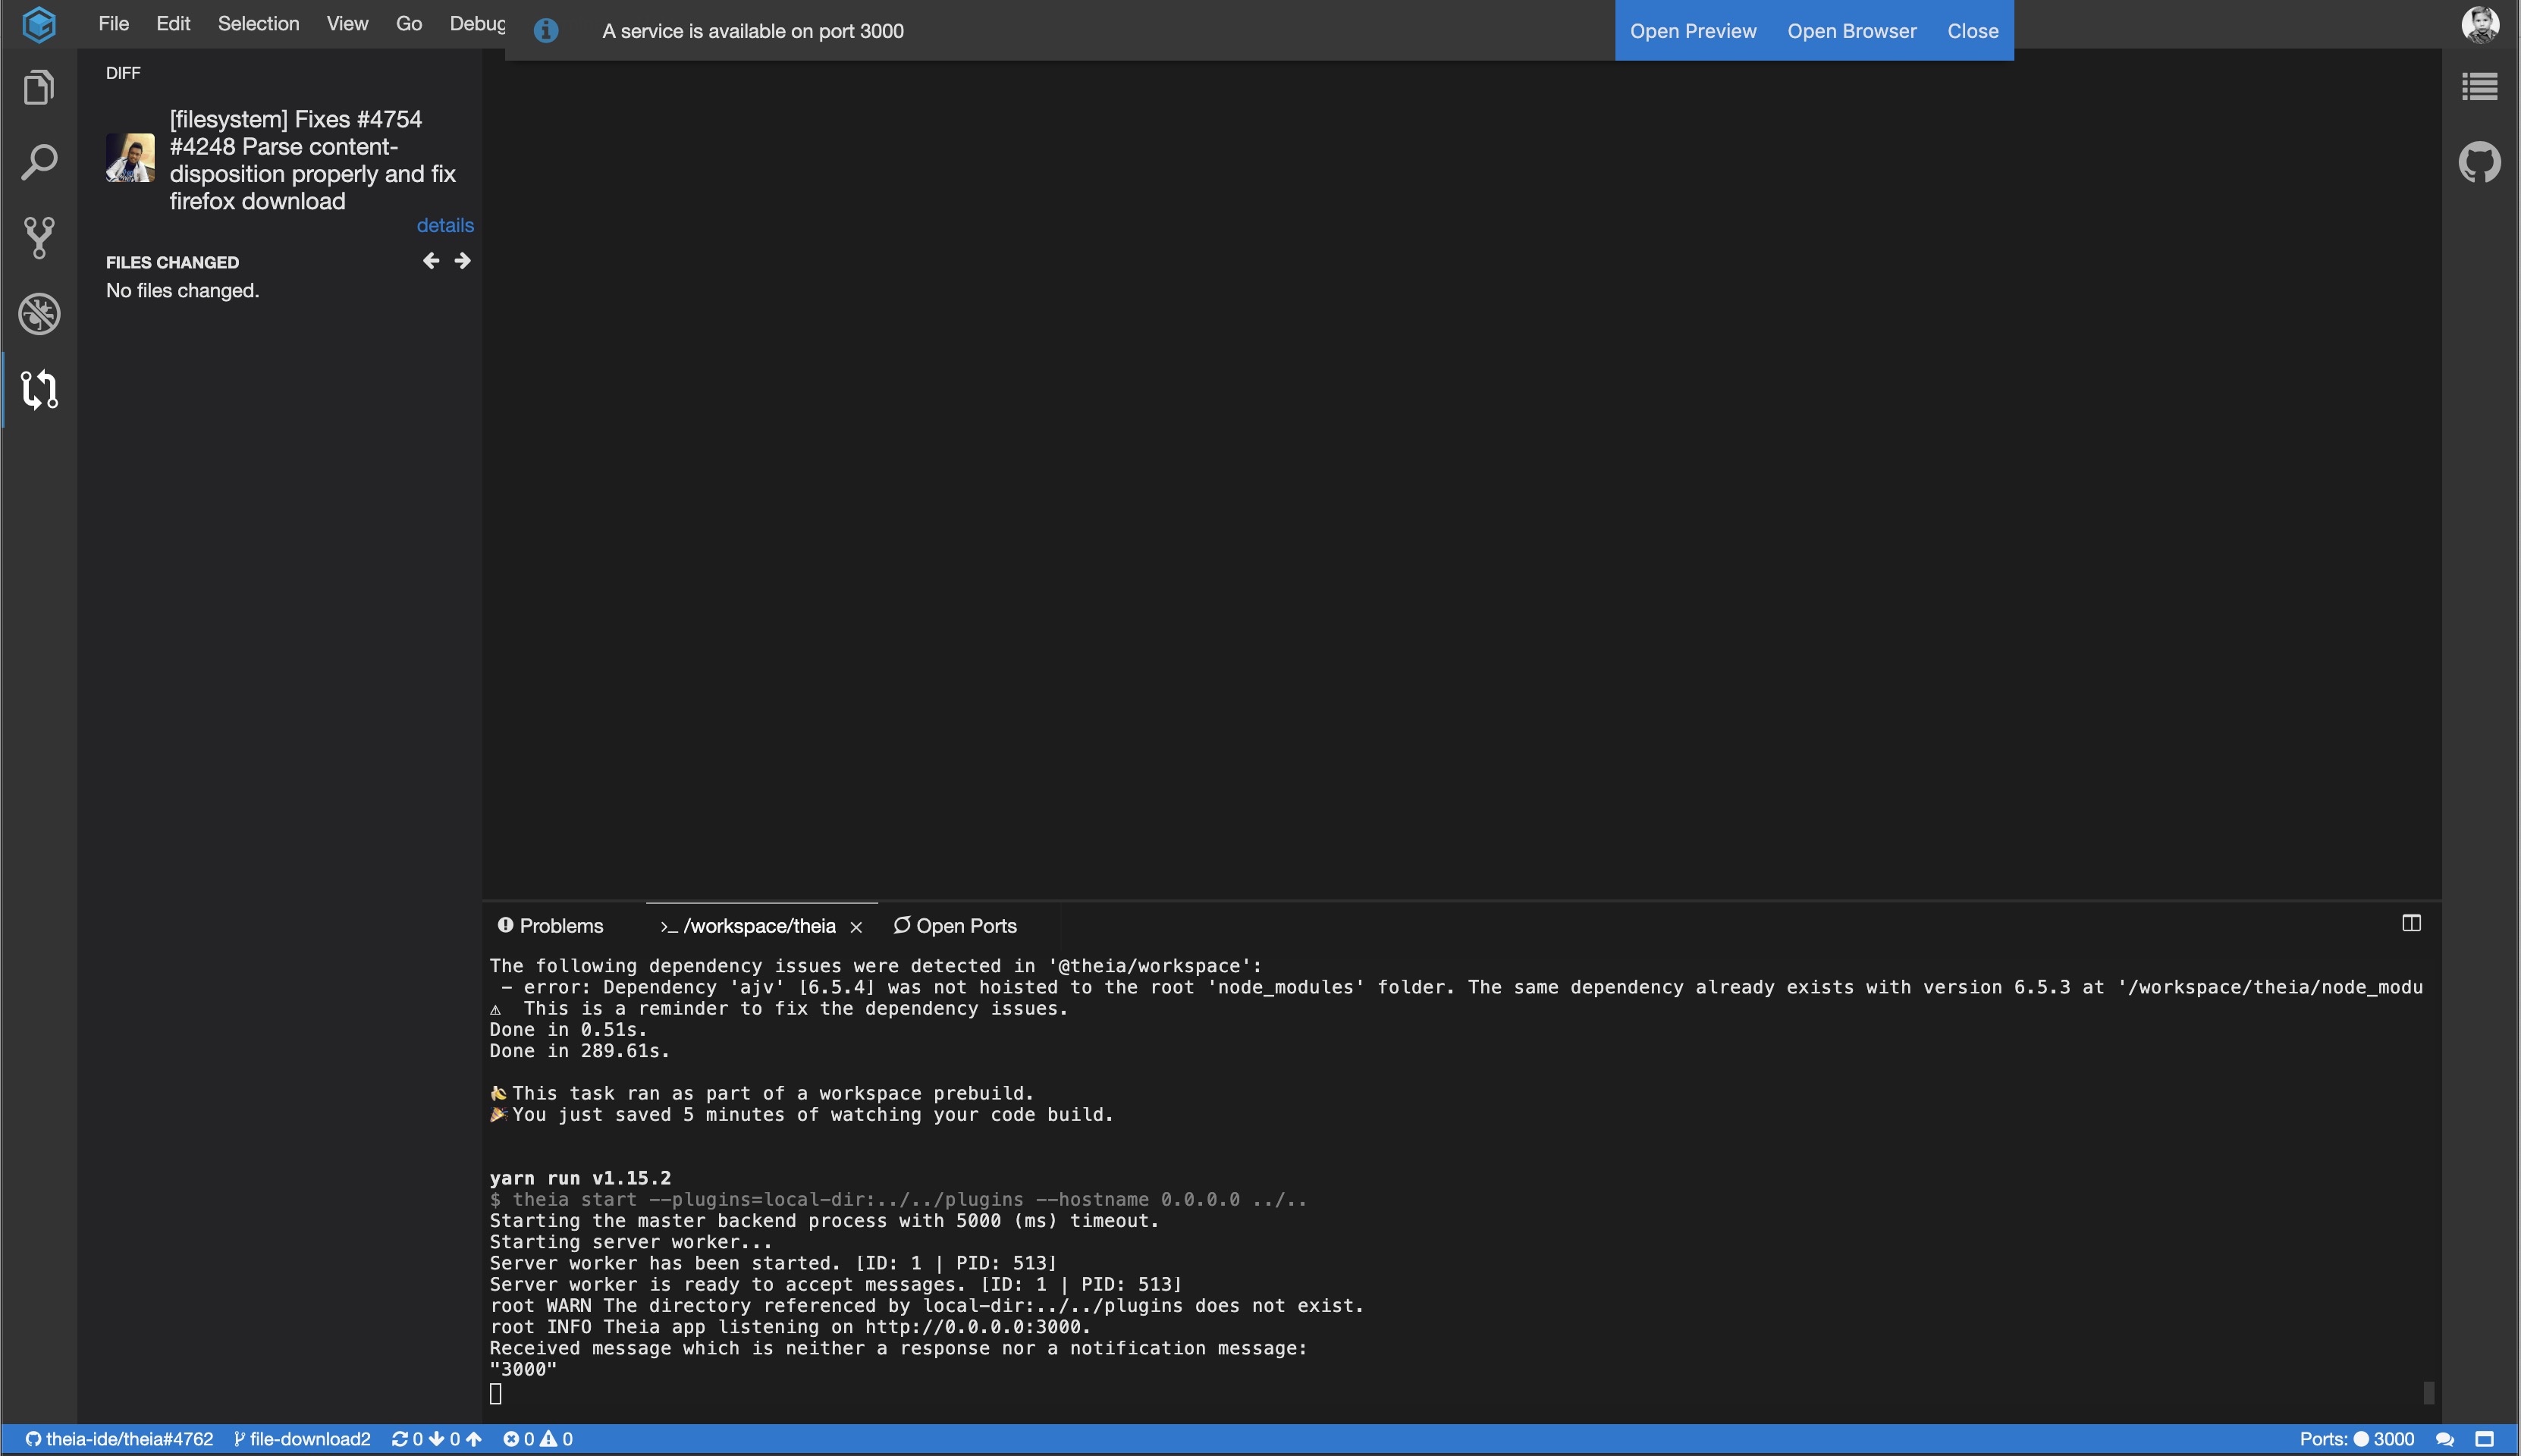Click the errors and warnings counter
Image resolution: width=2521 pixels, height=1456 pixels.
(538, 1439)
